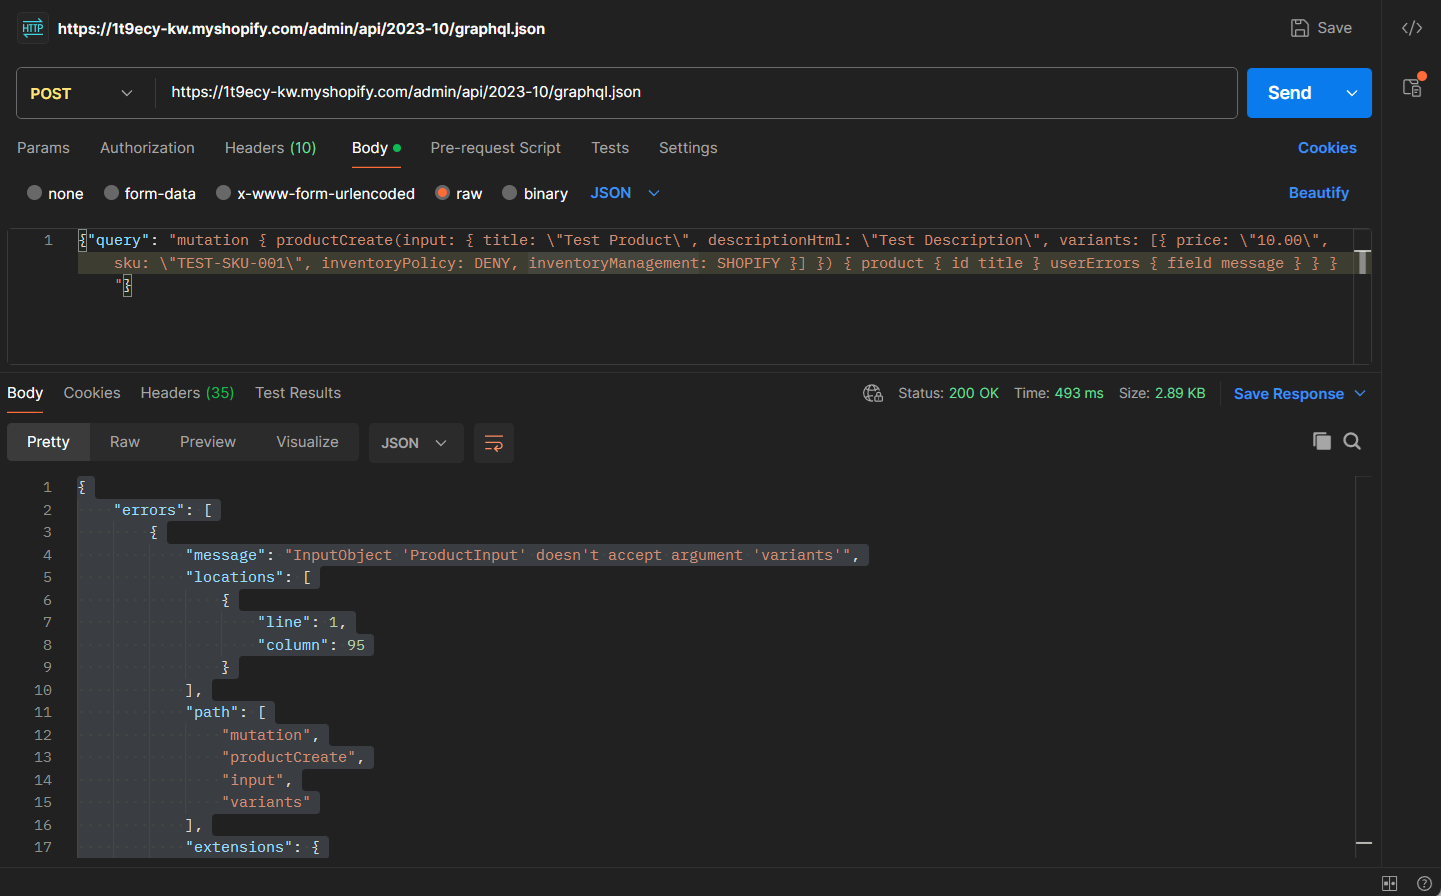Open the response Cookies tab
1441x896 pixels.
[92, 393]
